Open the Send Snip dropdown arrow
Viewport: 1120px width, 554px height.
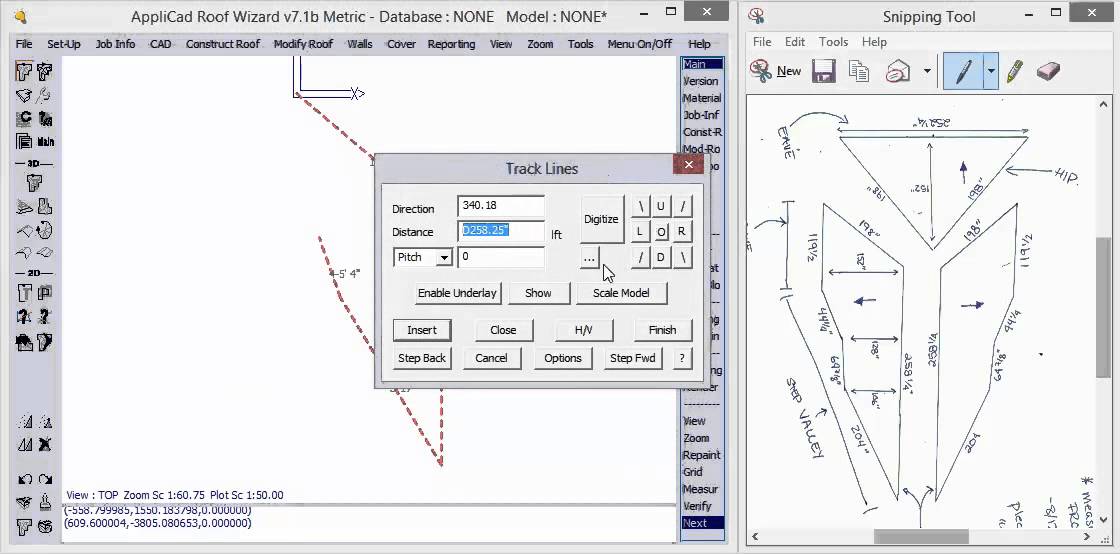[927, 71]
